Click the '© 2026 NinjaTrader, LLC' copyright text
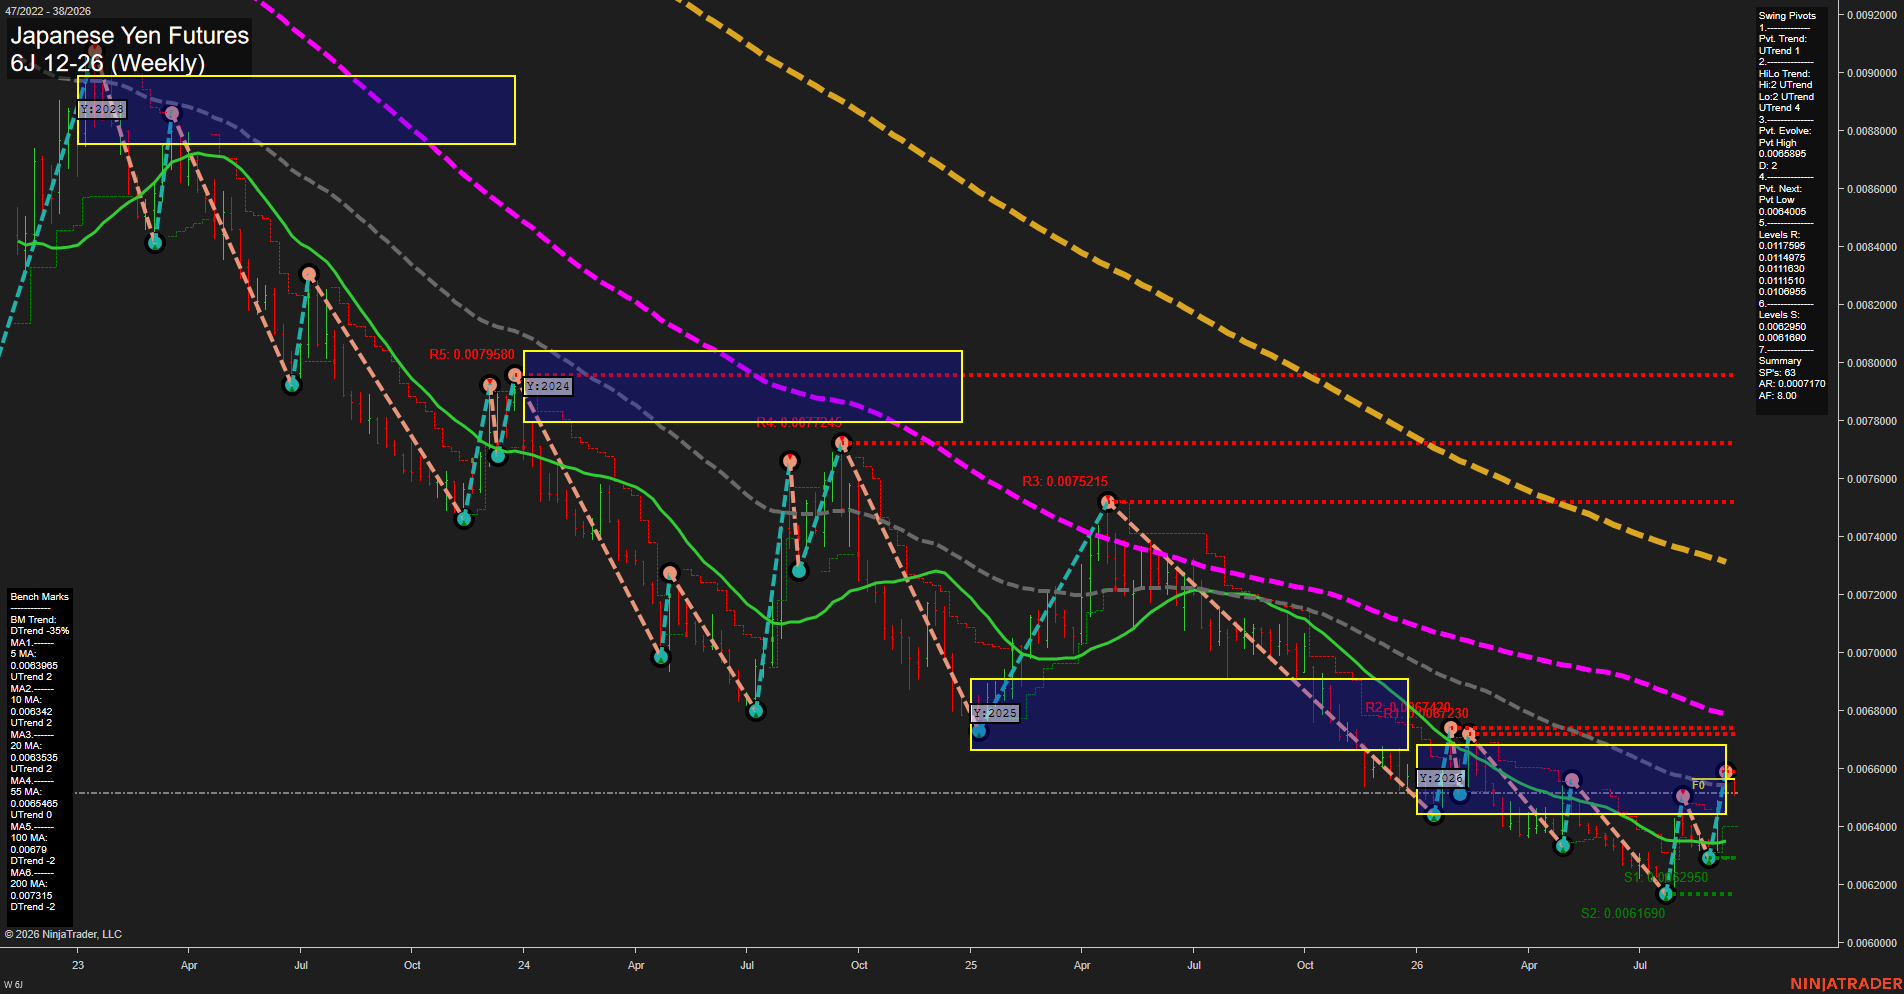 (x=63, y=934)
